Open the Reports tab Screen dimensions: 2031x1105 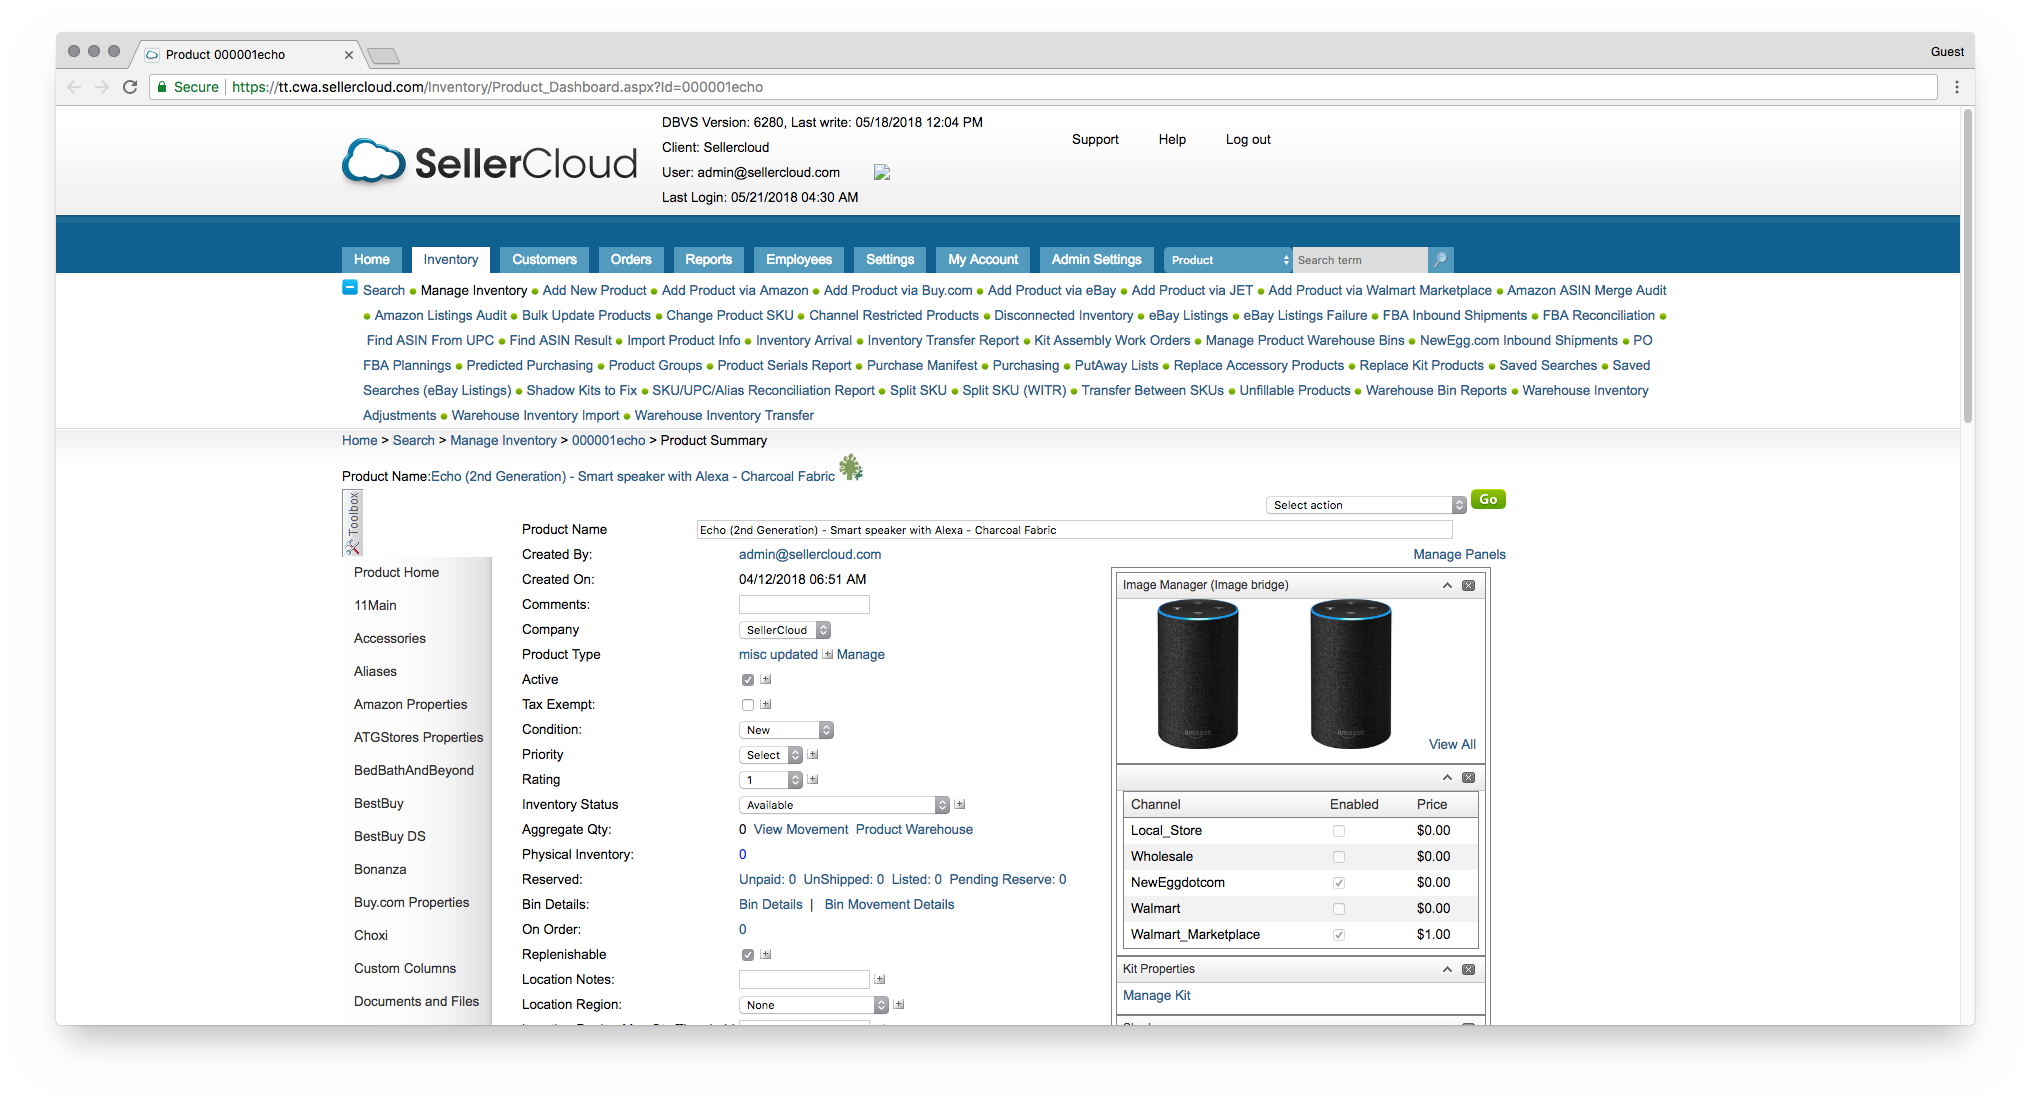click(709, 260)
